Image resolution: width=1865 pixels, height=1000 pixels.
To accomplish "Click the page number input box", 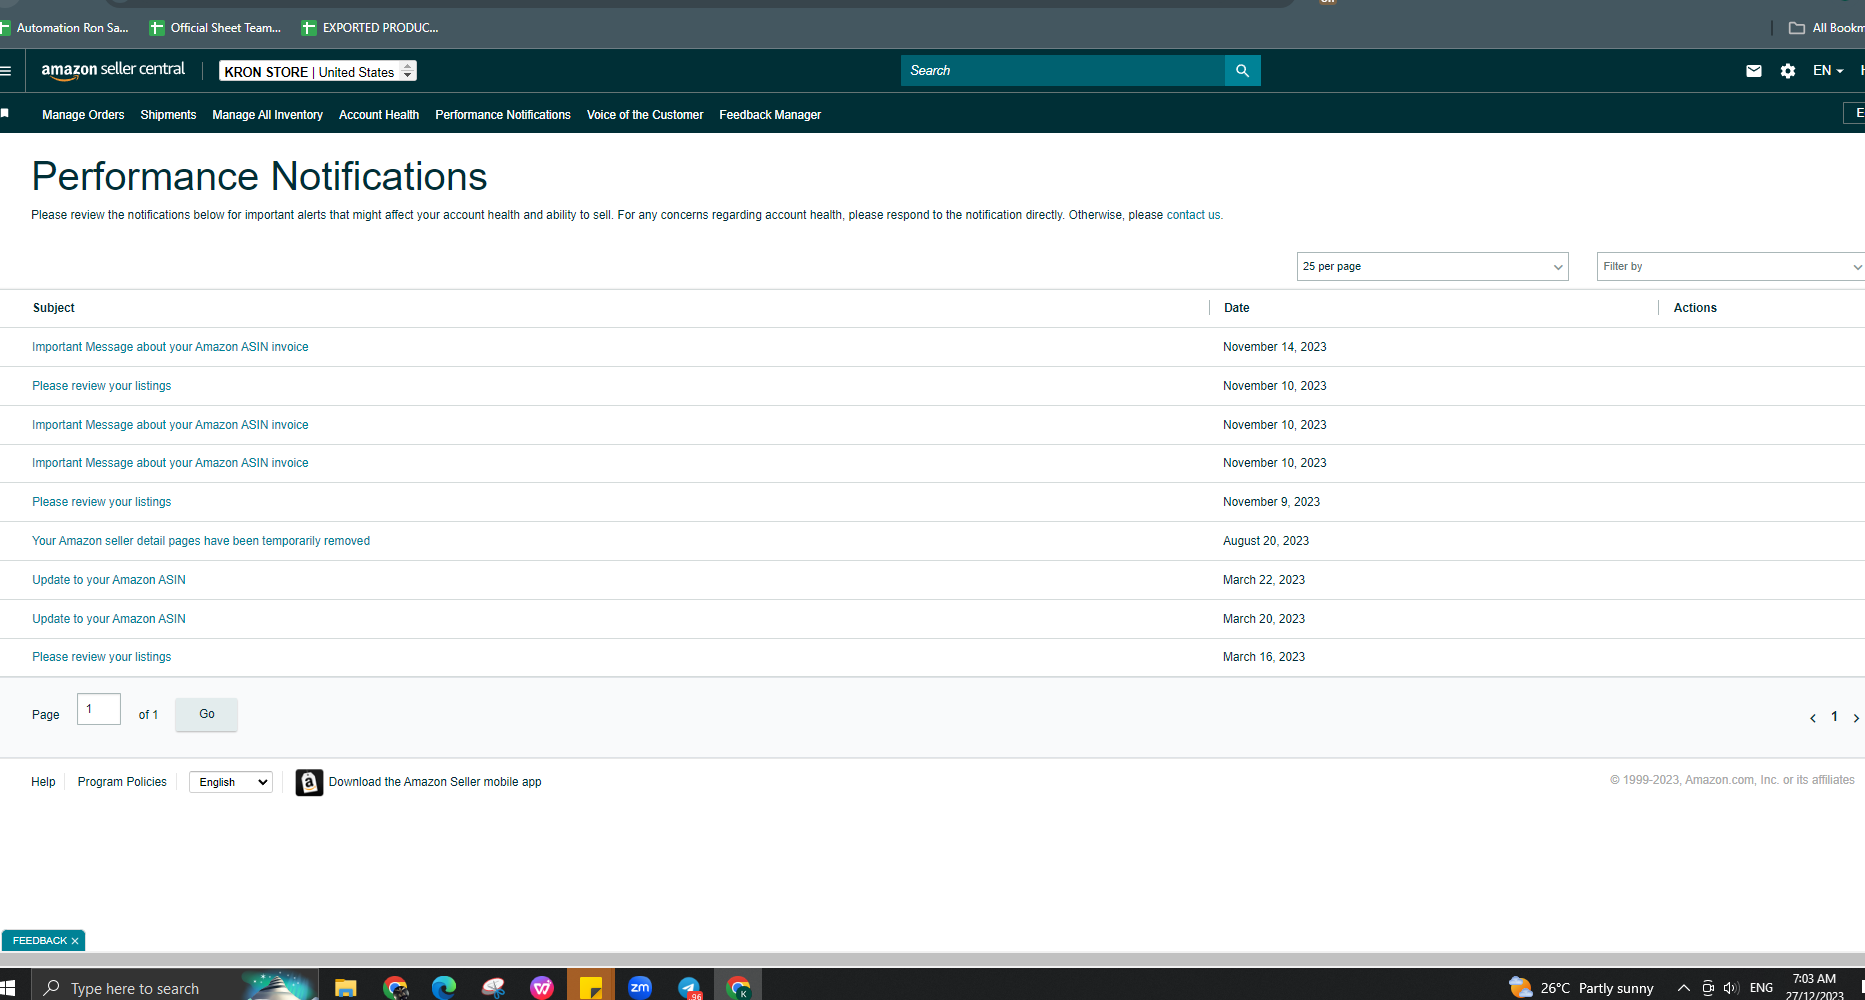I will tap(99, 709).
